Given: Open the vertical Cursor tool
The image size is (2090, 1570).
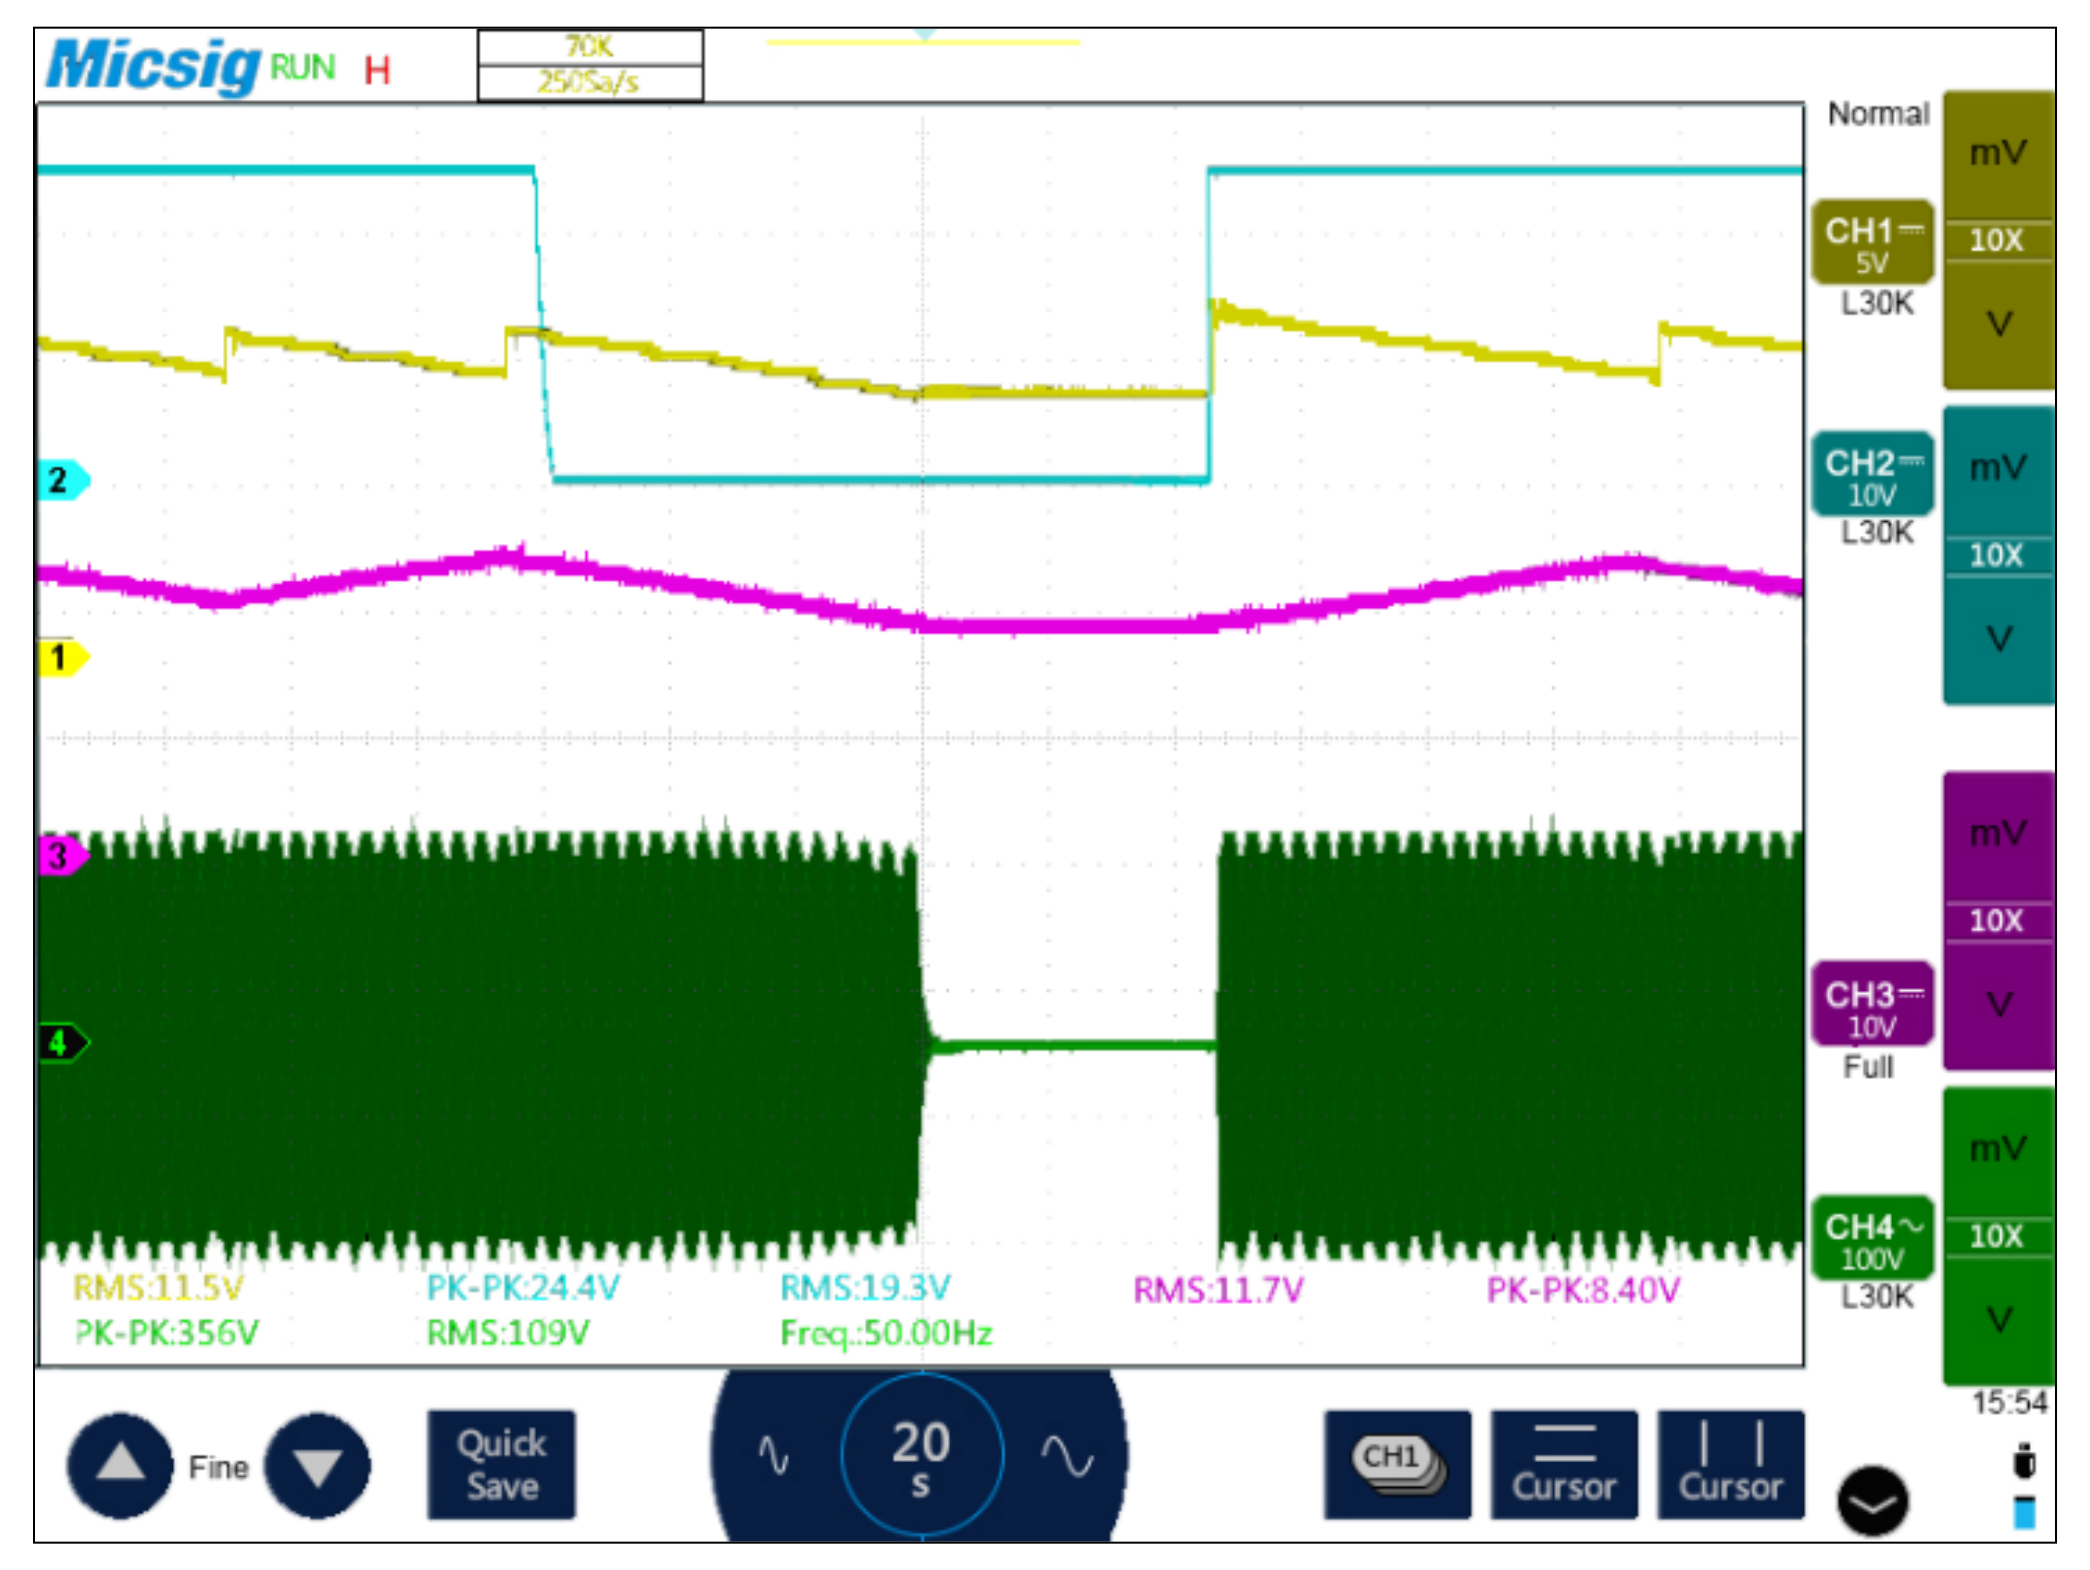Looking at the screenshot, I should point(1730,1464).
